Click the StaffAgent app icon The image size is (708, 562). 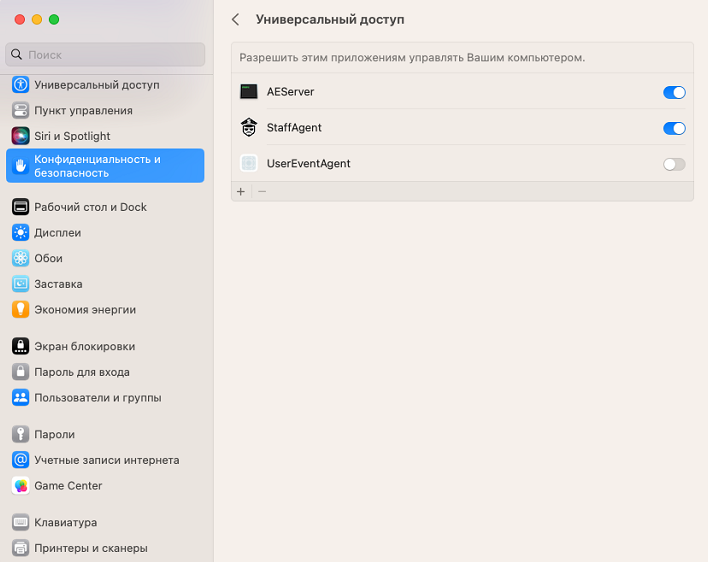(249, 128)
